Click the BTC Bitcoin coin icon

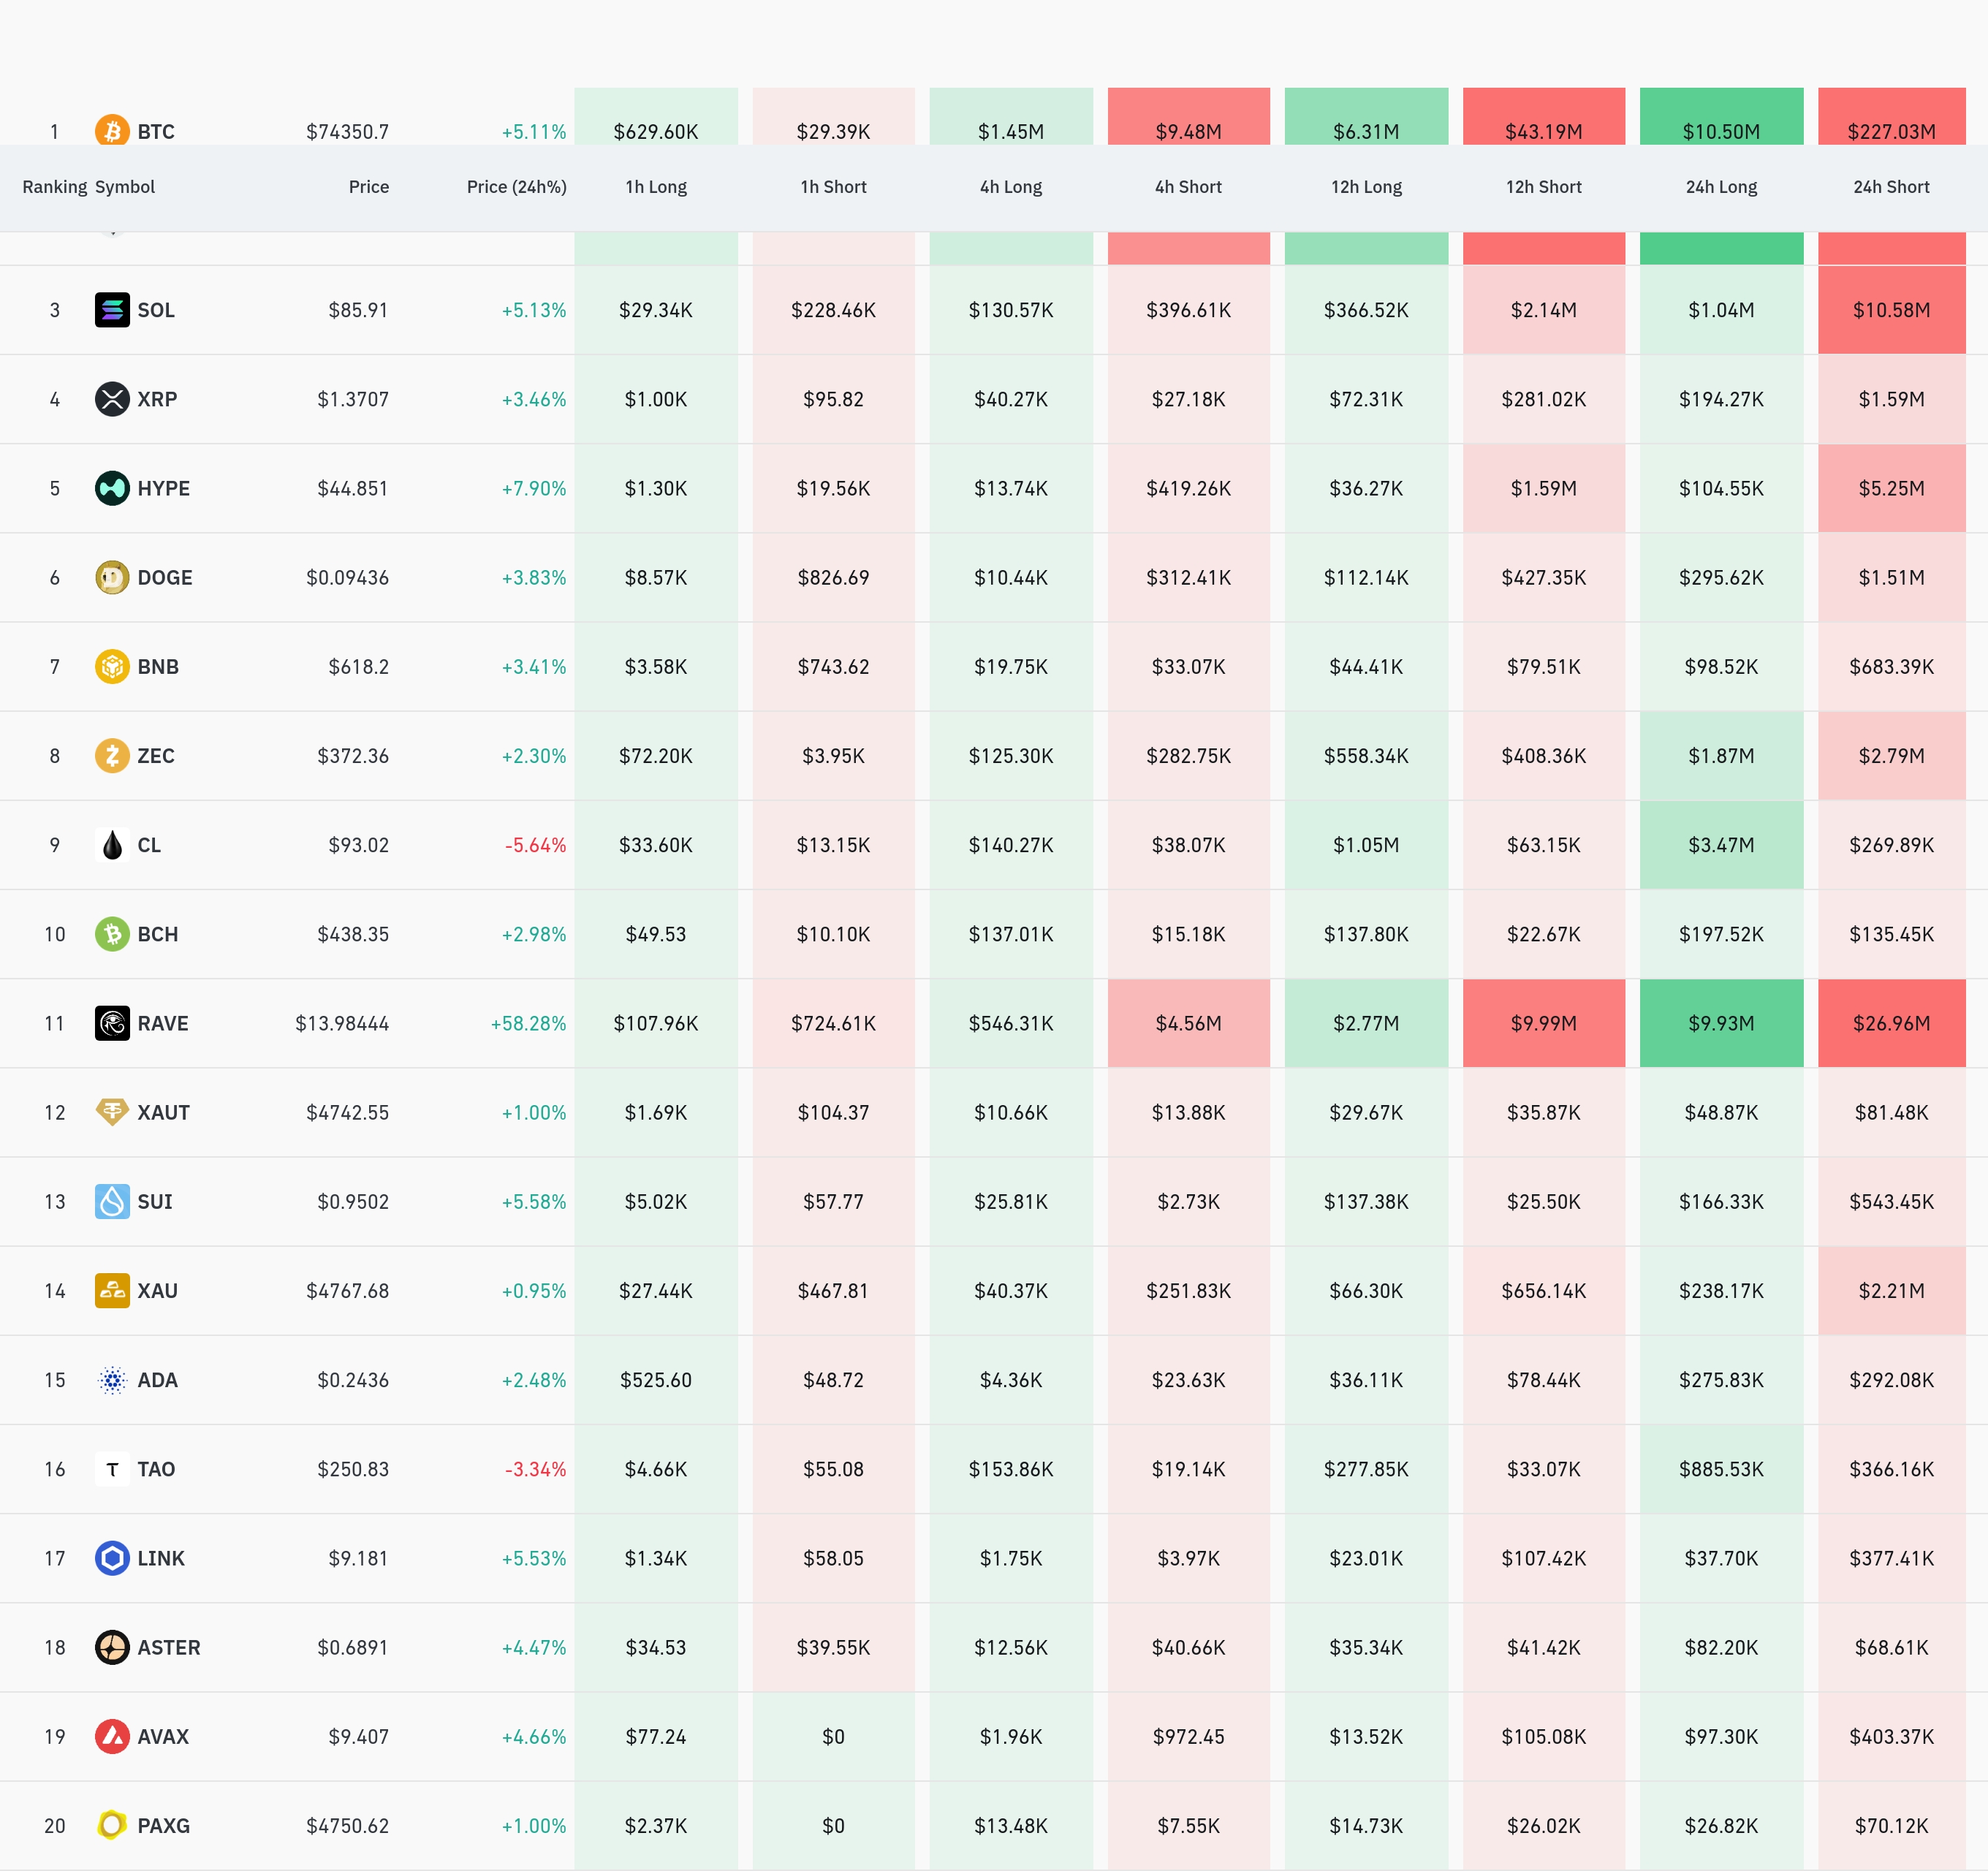[x=112, y=131]
